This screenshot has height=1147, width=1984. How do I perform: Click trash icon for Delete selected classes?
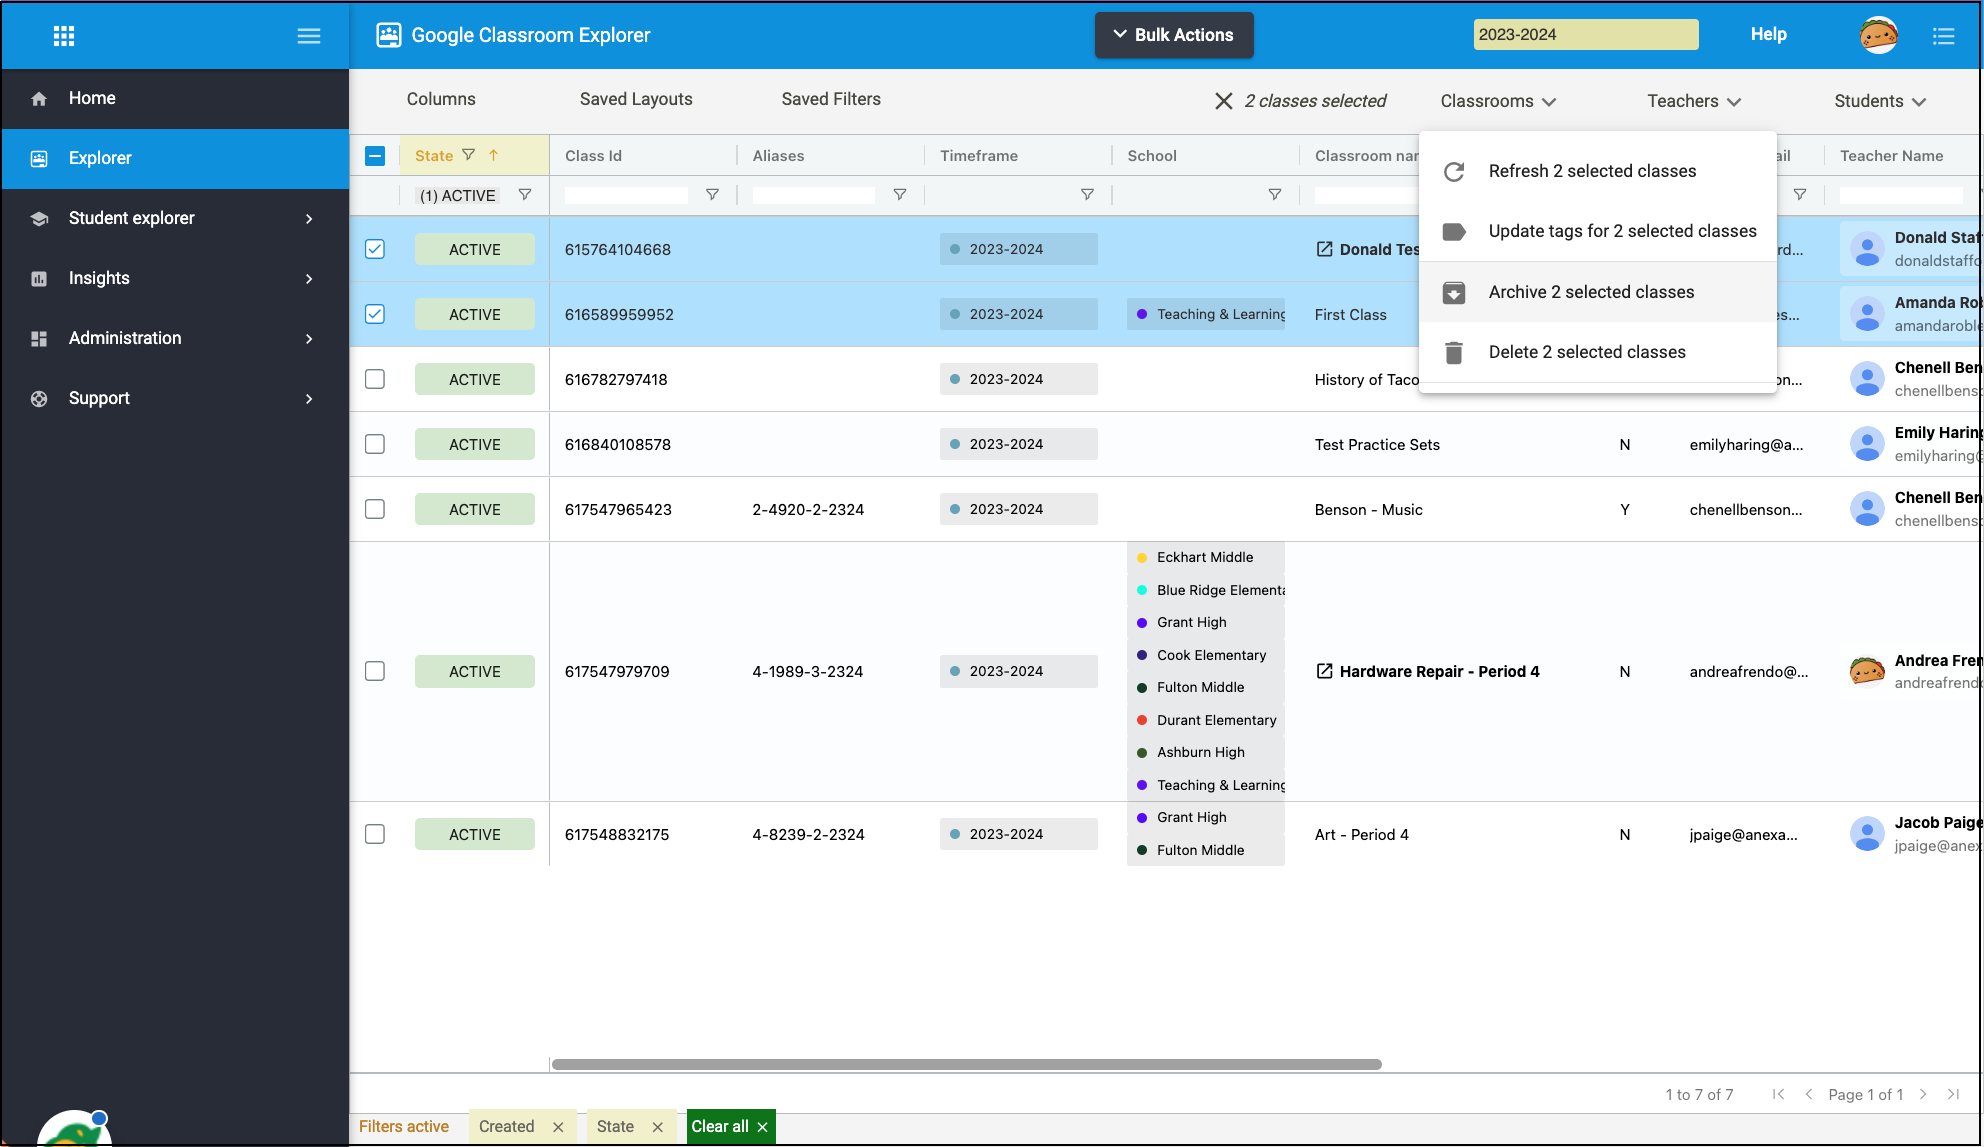(x=1454, y=352)
